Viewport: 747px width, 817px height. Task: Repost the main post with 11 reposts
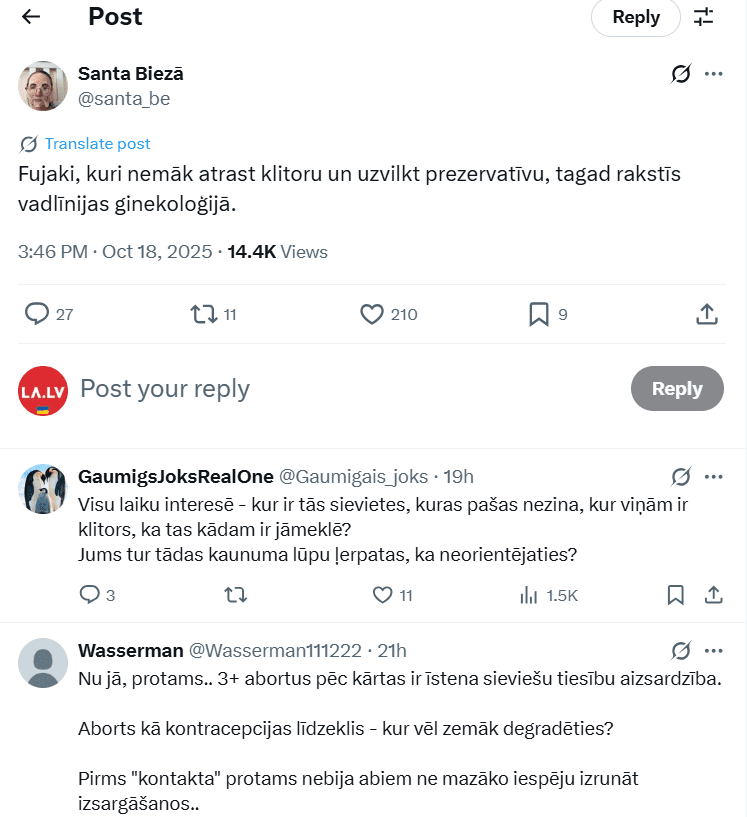coord(203,314)
